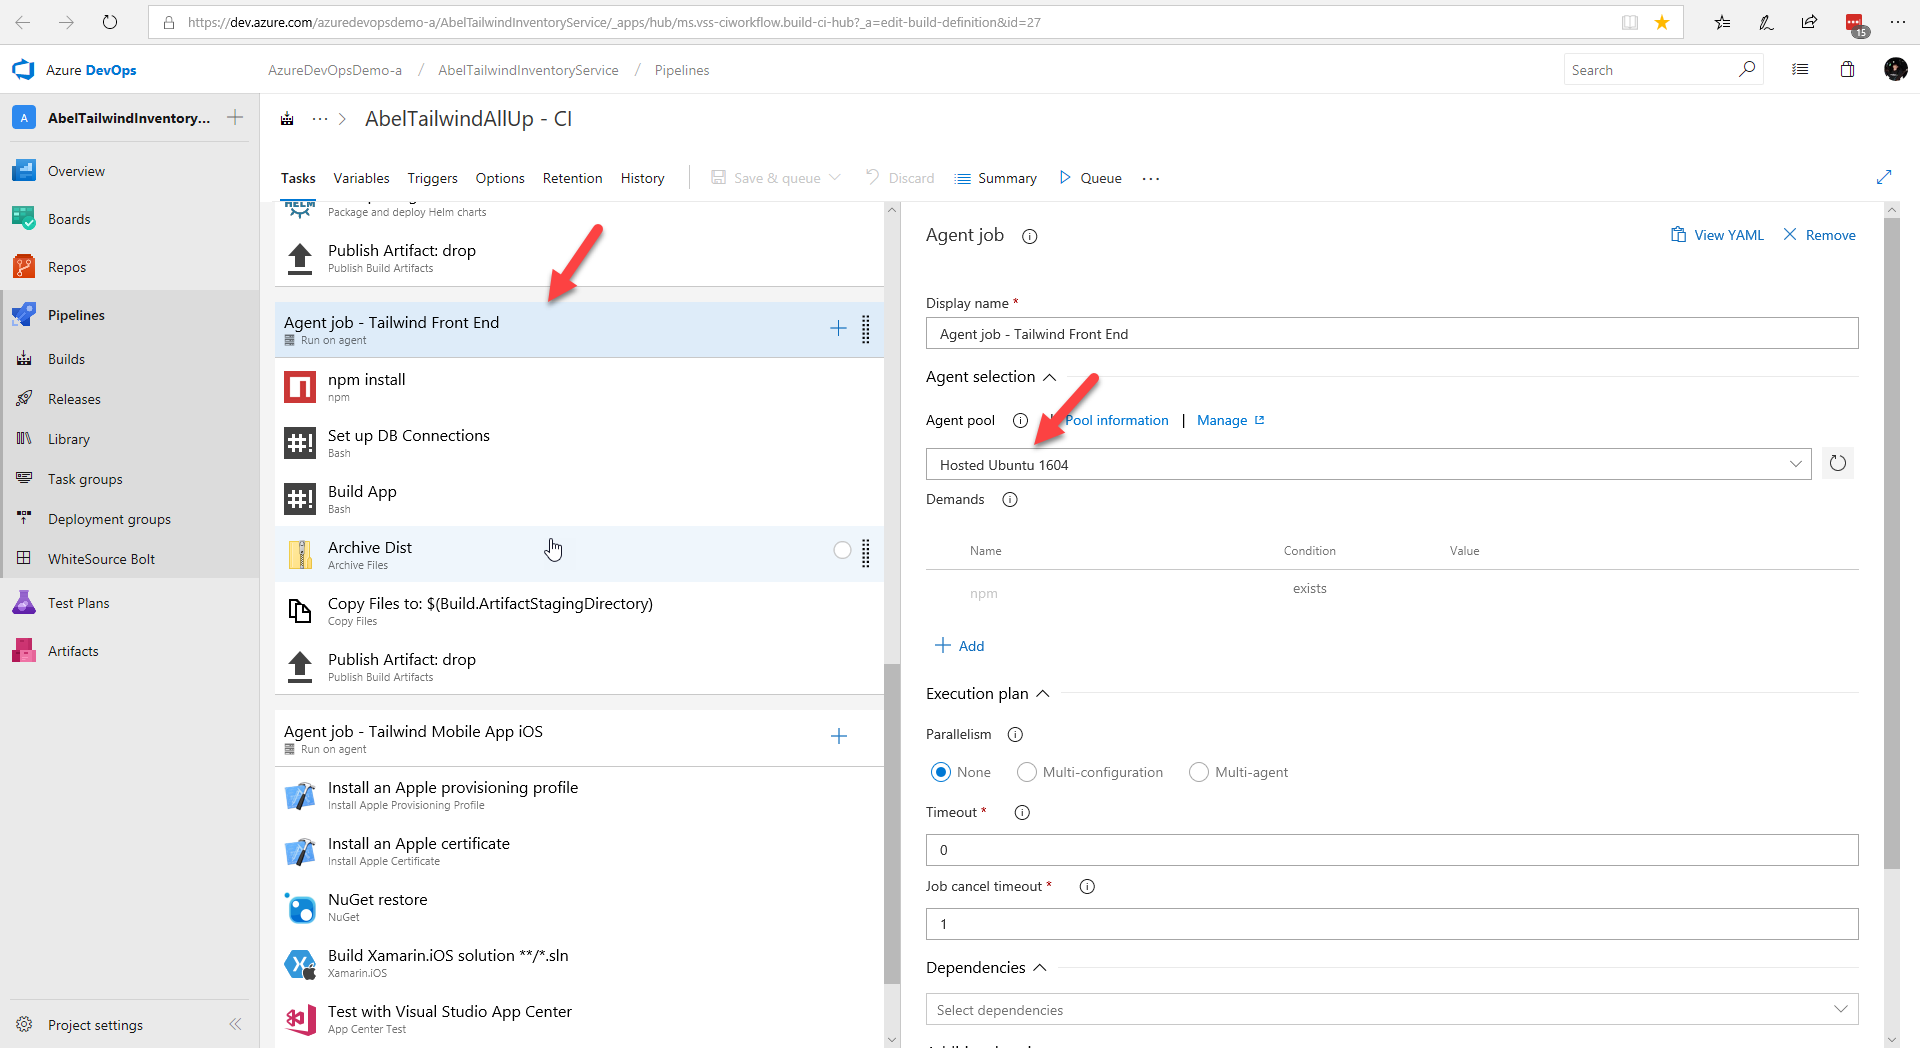
Task: Switch to the Retention tab
Action: (572, 178)
